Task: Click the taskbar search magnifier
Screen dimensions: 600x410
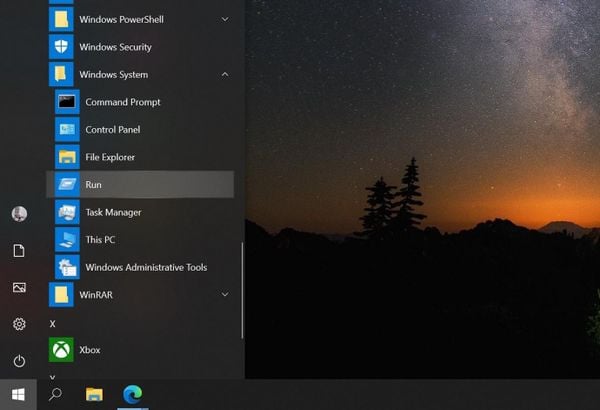Action: 55,394
